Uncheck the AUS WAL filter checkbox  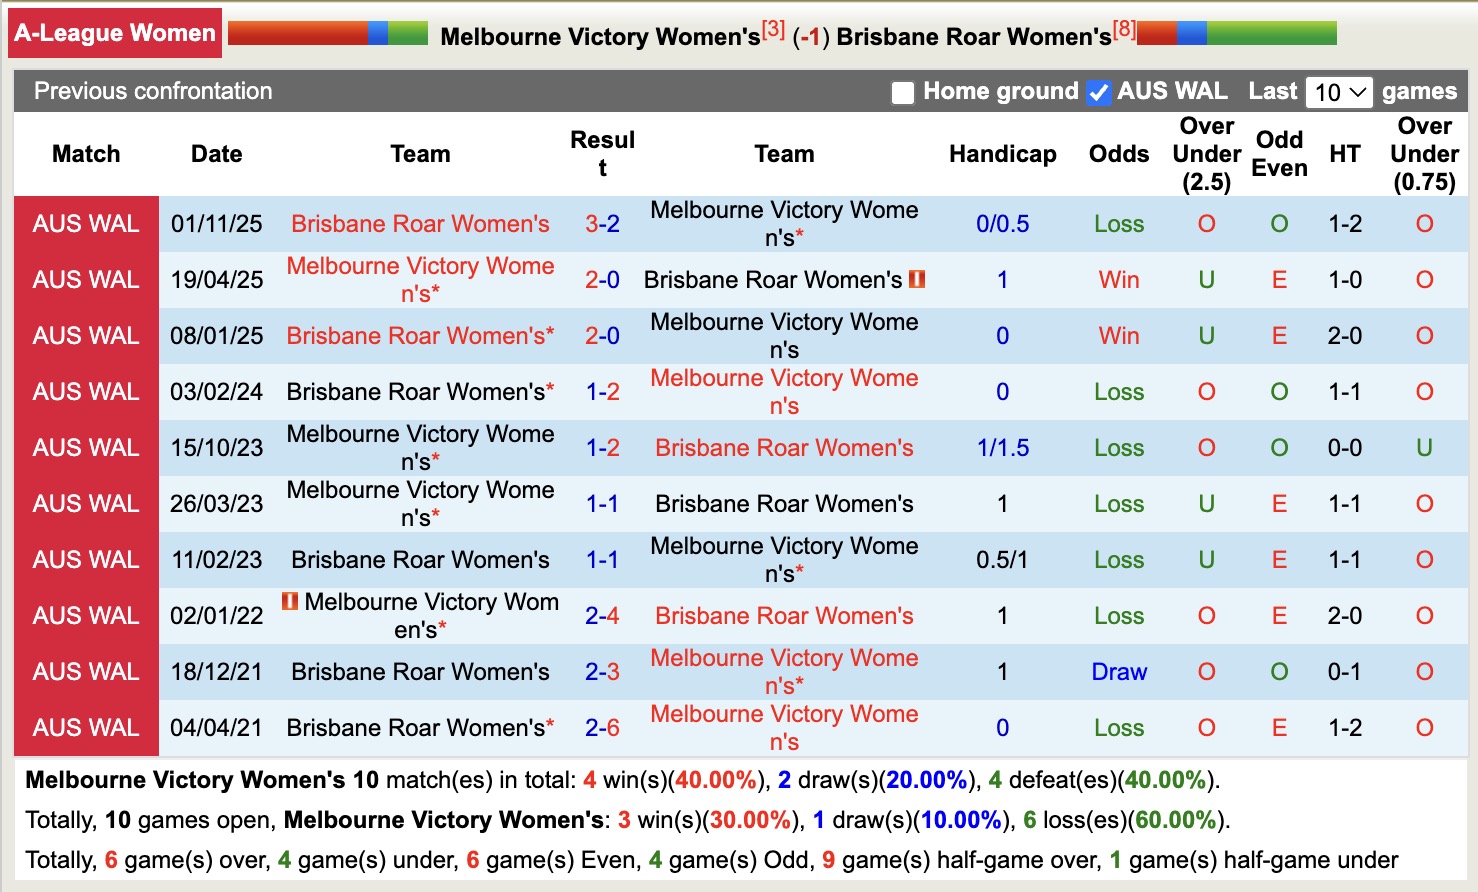pos(1098,91)
